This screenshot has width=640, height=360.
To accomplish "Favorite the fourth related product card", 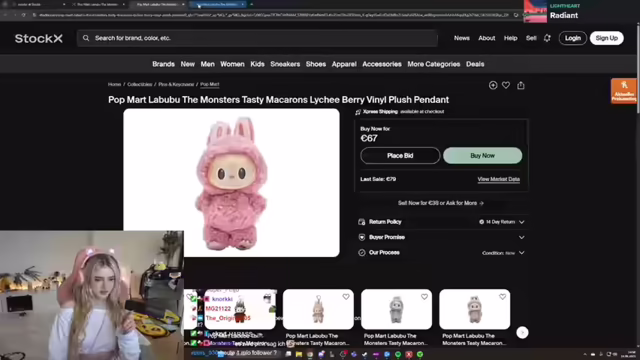I will (x=502, y=297).
